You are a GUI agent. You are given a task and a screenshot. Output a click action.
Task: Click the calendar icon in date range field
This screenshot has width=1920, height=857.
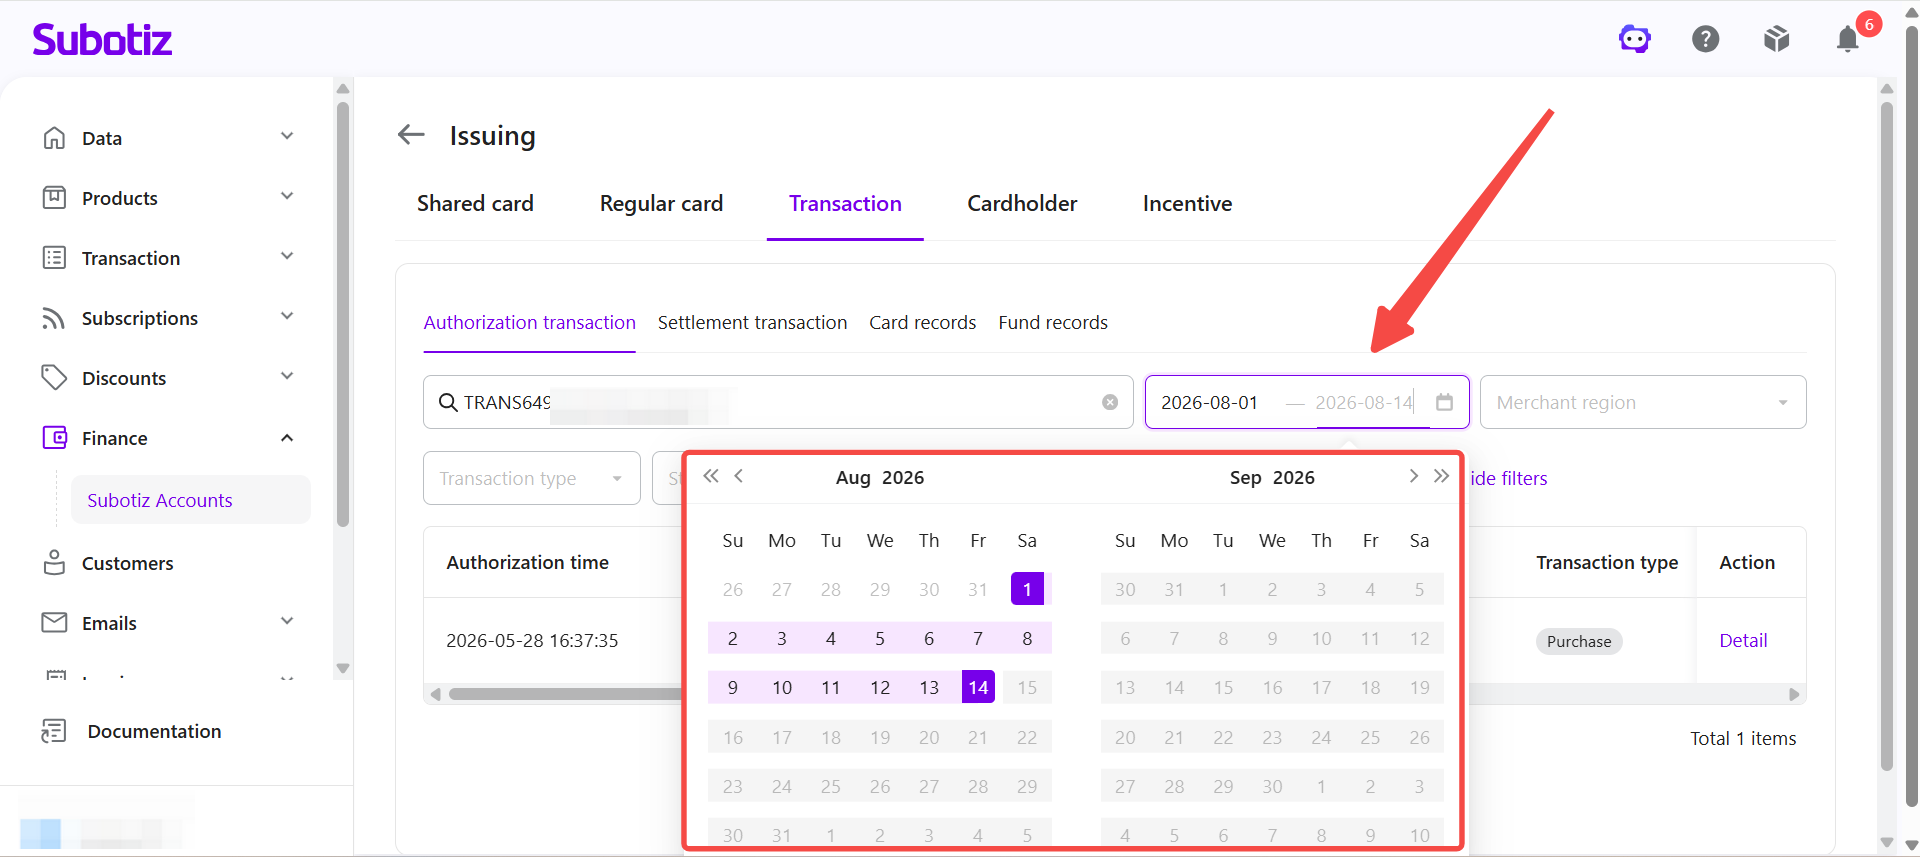[1444, 402]
